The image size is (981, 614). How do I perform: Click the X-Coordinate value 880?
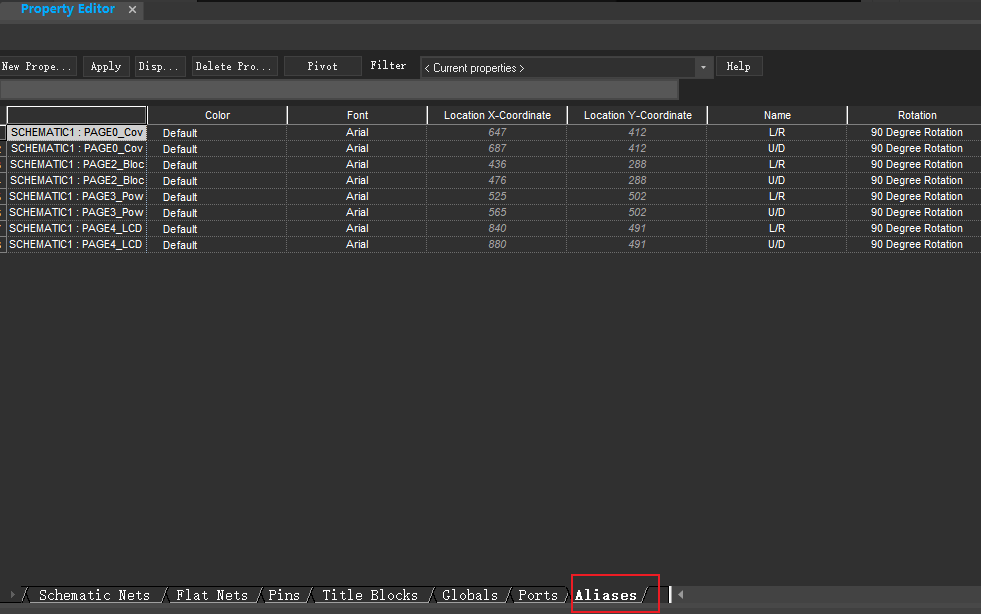tap(497, 244)
